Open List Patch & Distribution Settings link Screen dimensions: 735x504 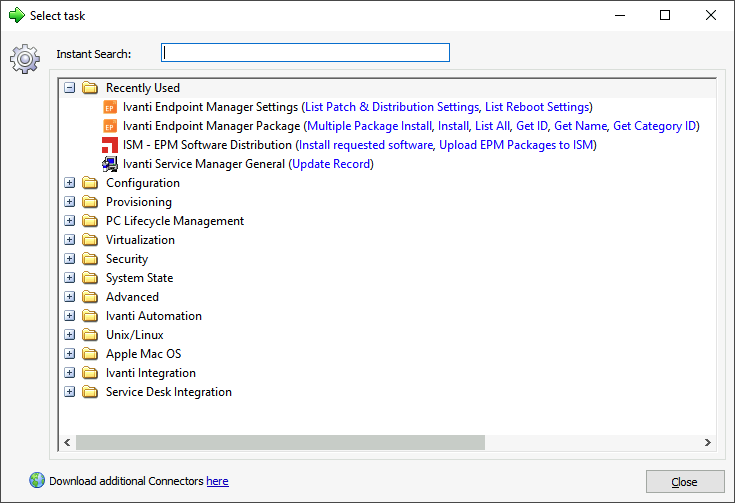392,107
